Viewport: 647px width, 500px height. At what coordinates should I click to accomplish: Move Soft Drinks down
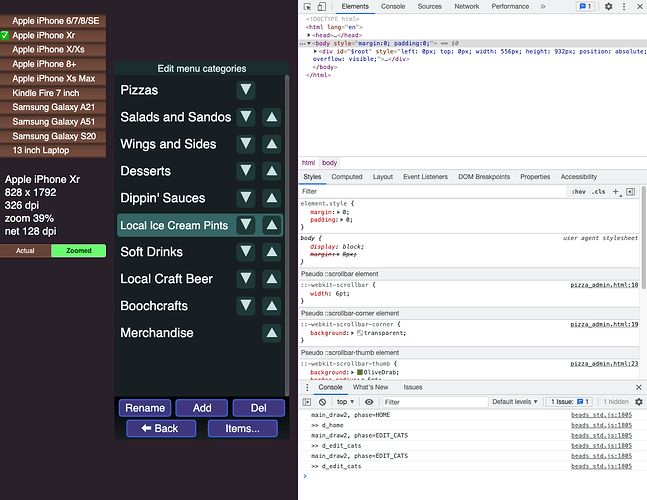click(246, 252)
